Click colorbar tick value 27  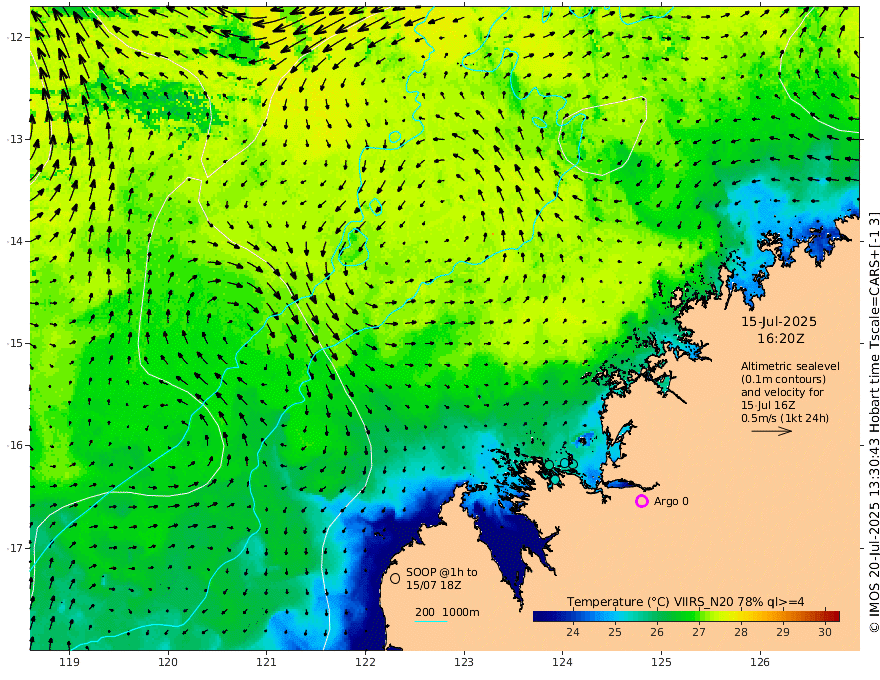click(699, 632)
